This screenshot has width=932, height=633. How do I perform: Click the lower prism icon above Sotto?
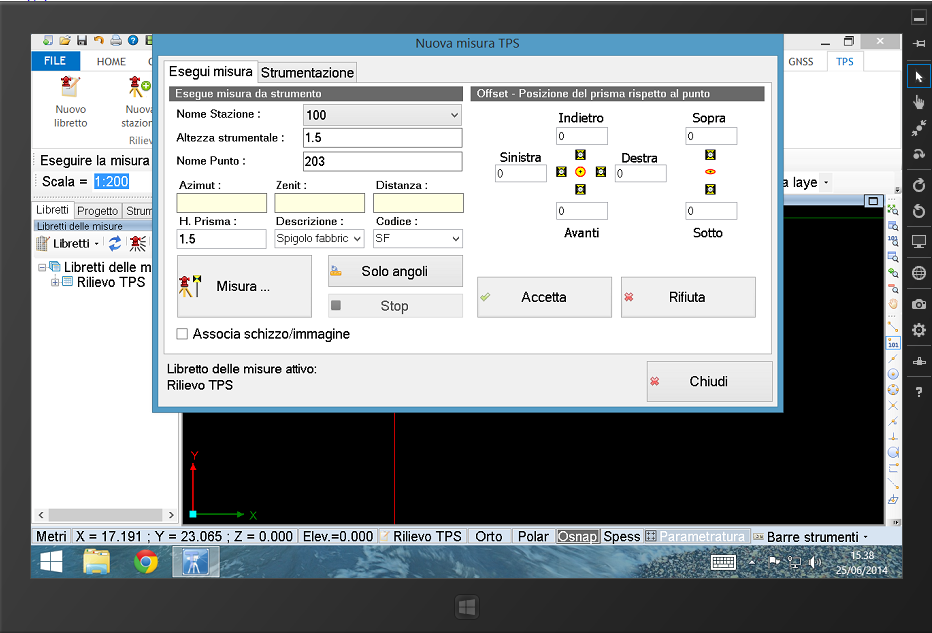(x=710, y=190)
